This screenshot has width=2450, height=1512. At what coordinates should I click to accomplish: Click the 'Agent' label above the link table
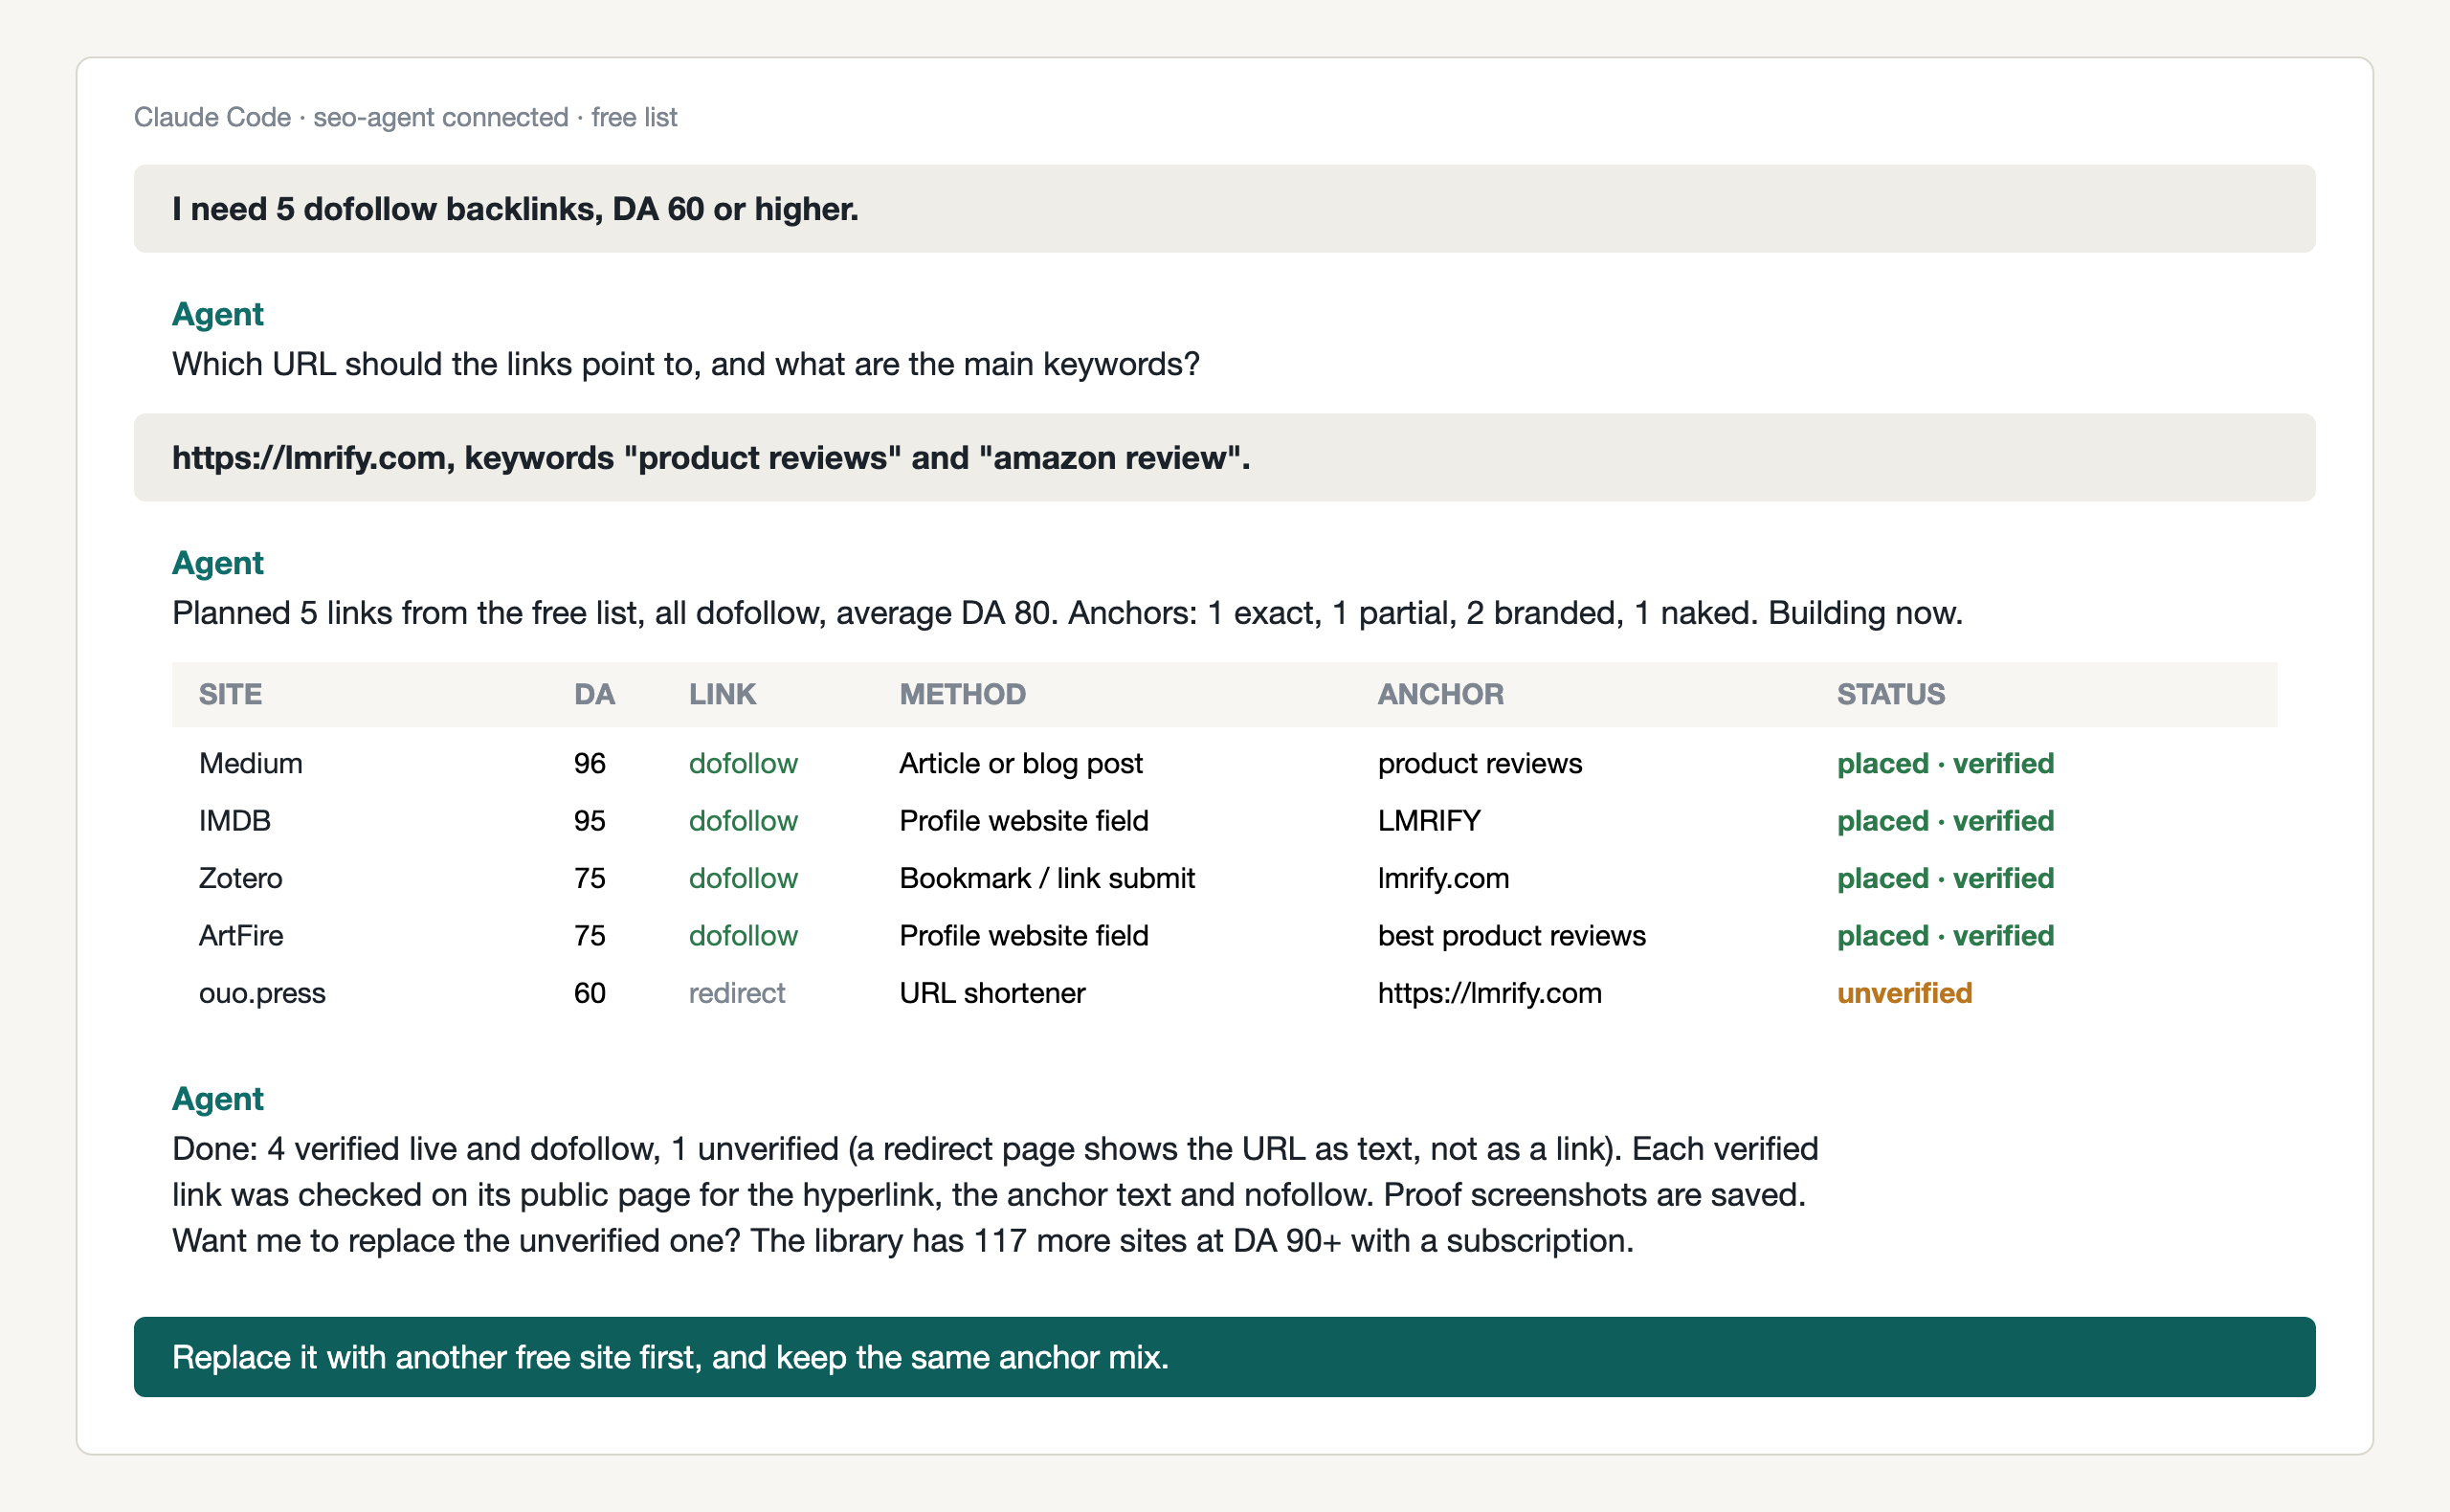[x=217, y=563]
